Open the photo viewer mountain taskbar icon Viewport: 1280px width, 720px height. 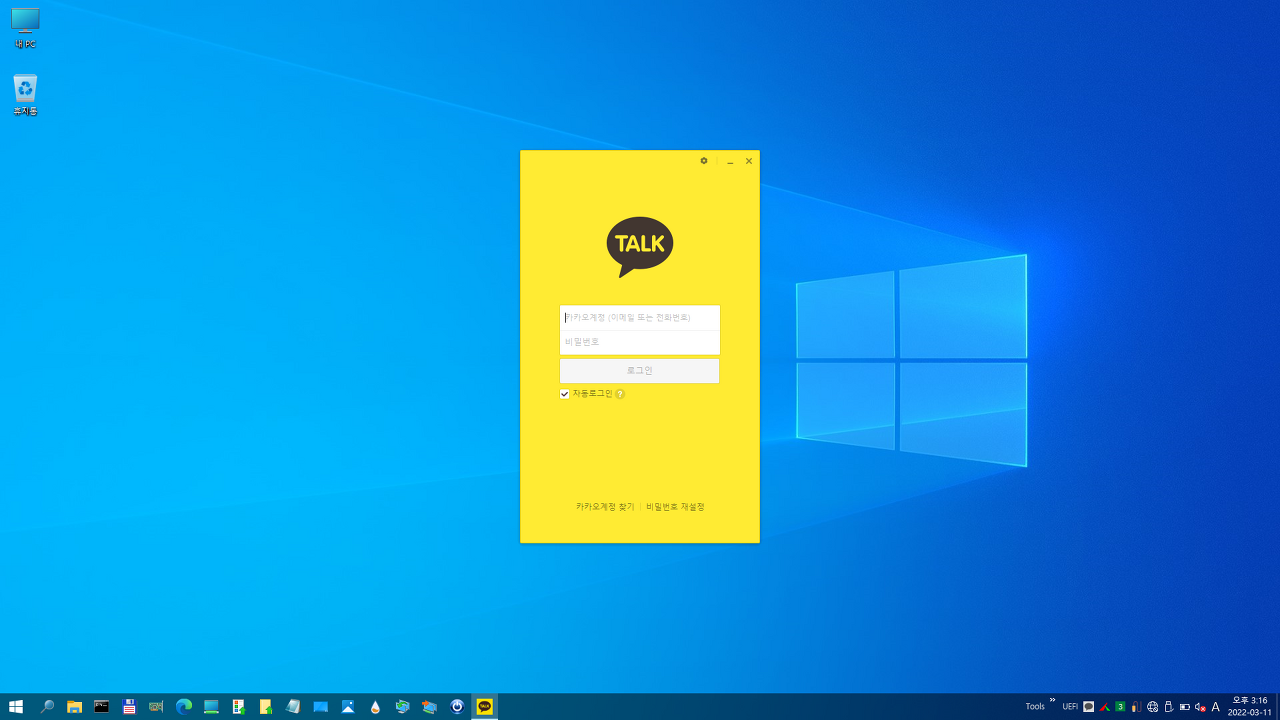point(348,706)
